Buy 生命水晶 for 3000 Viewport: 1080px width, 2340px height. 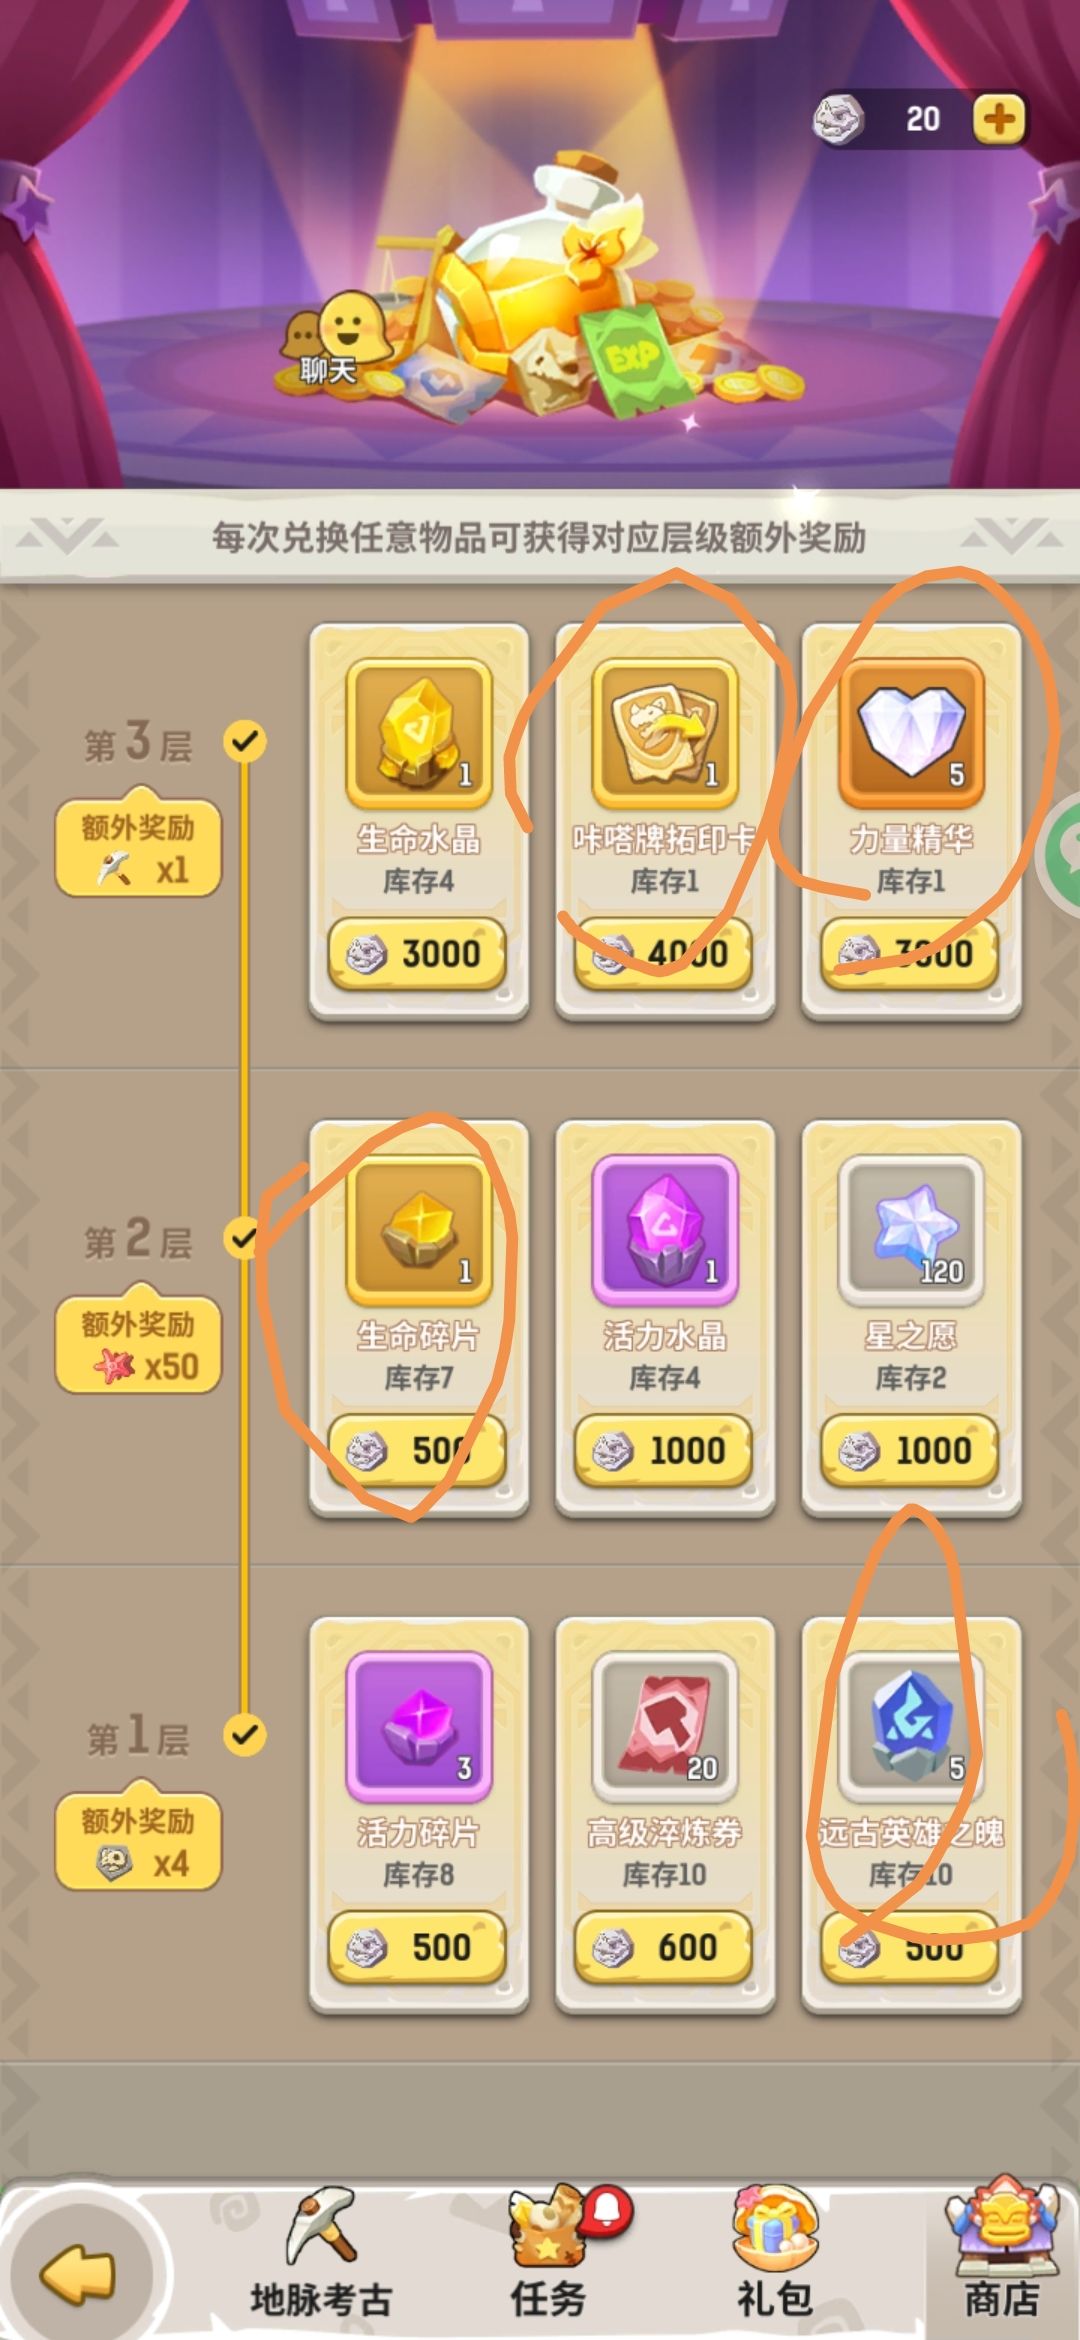coord(417,955)
